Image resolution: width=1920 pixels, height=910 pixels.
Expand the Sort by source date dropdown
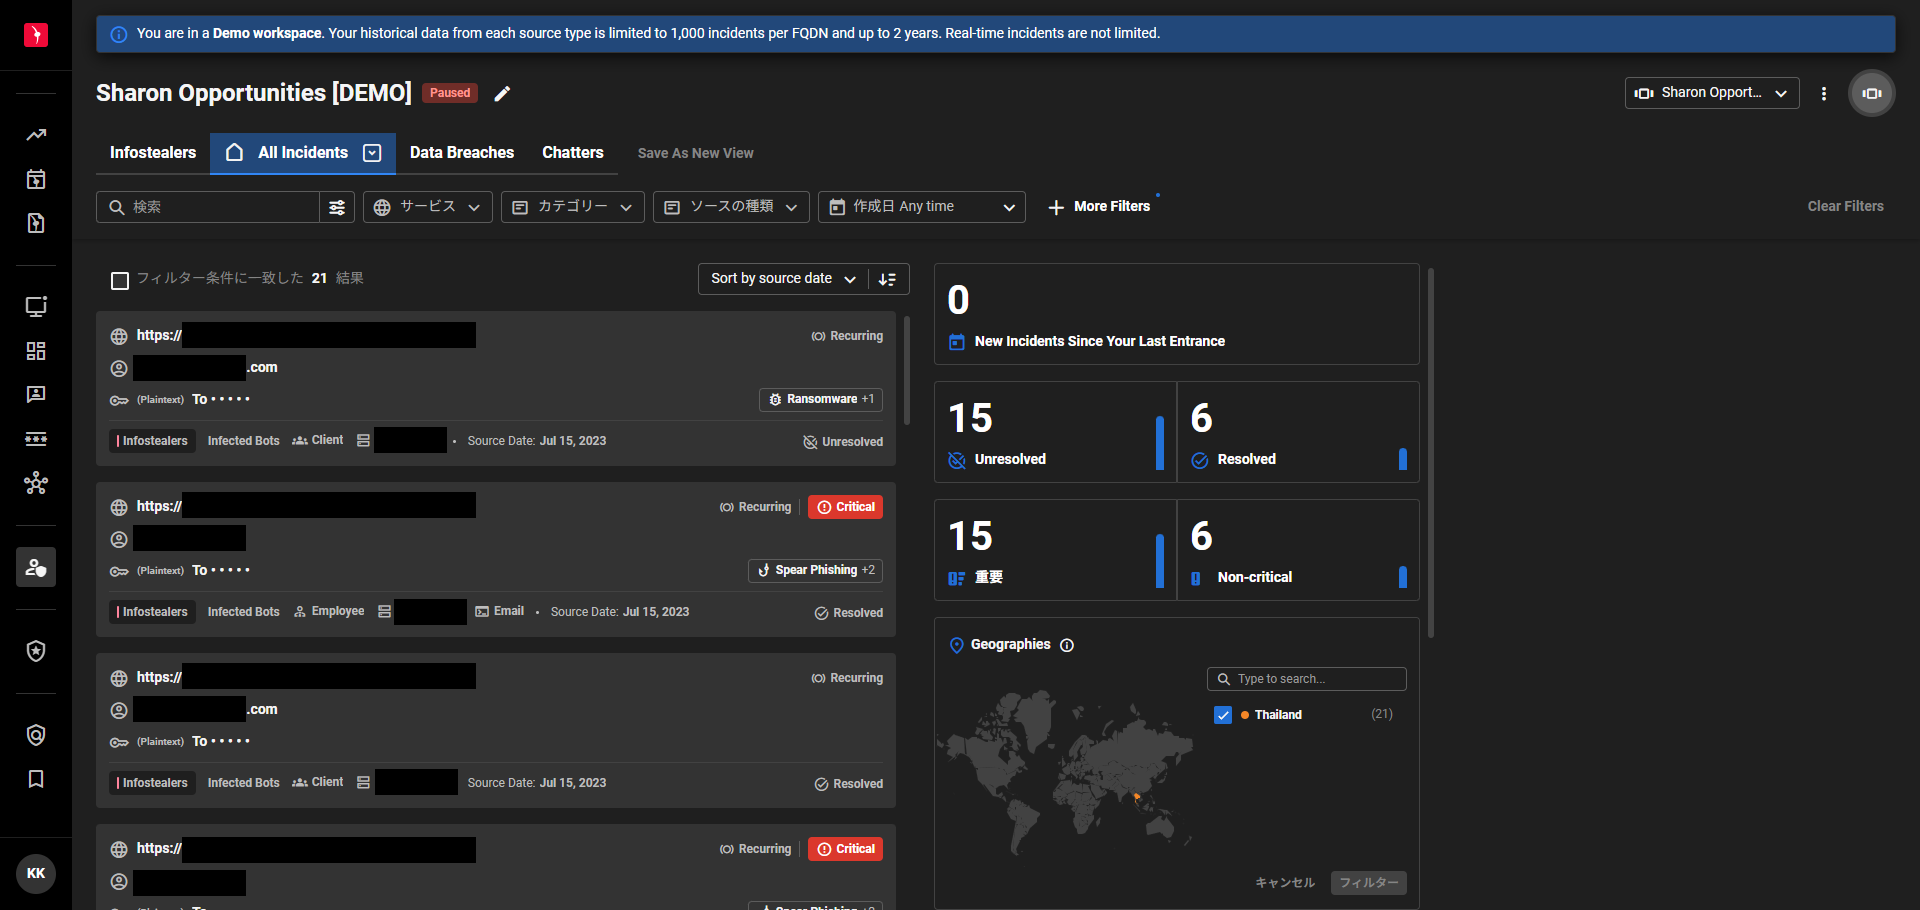(x=783, y=279)
